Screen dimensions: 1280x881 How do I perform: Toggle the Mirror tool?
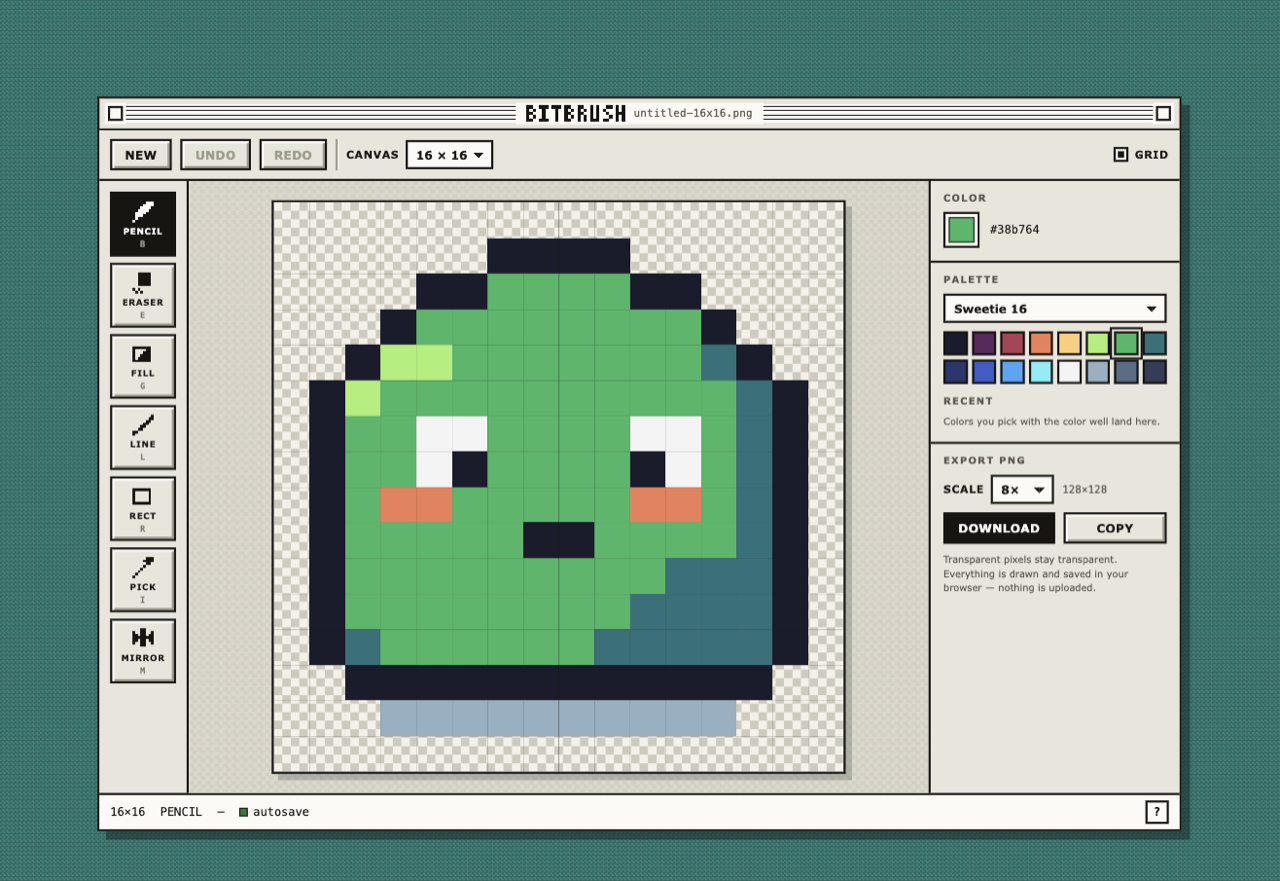[x=143, y=651]
